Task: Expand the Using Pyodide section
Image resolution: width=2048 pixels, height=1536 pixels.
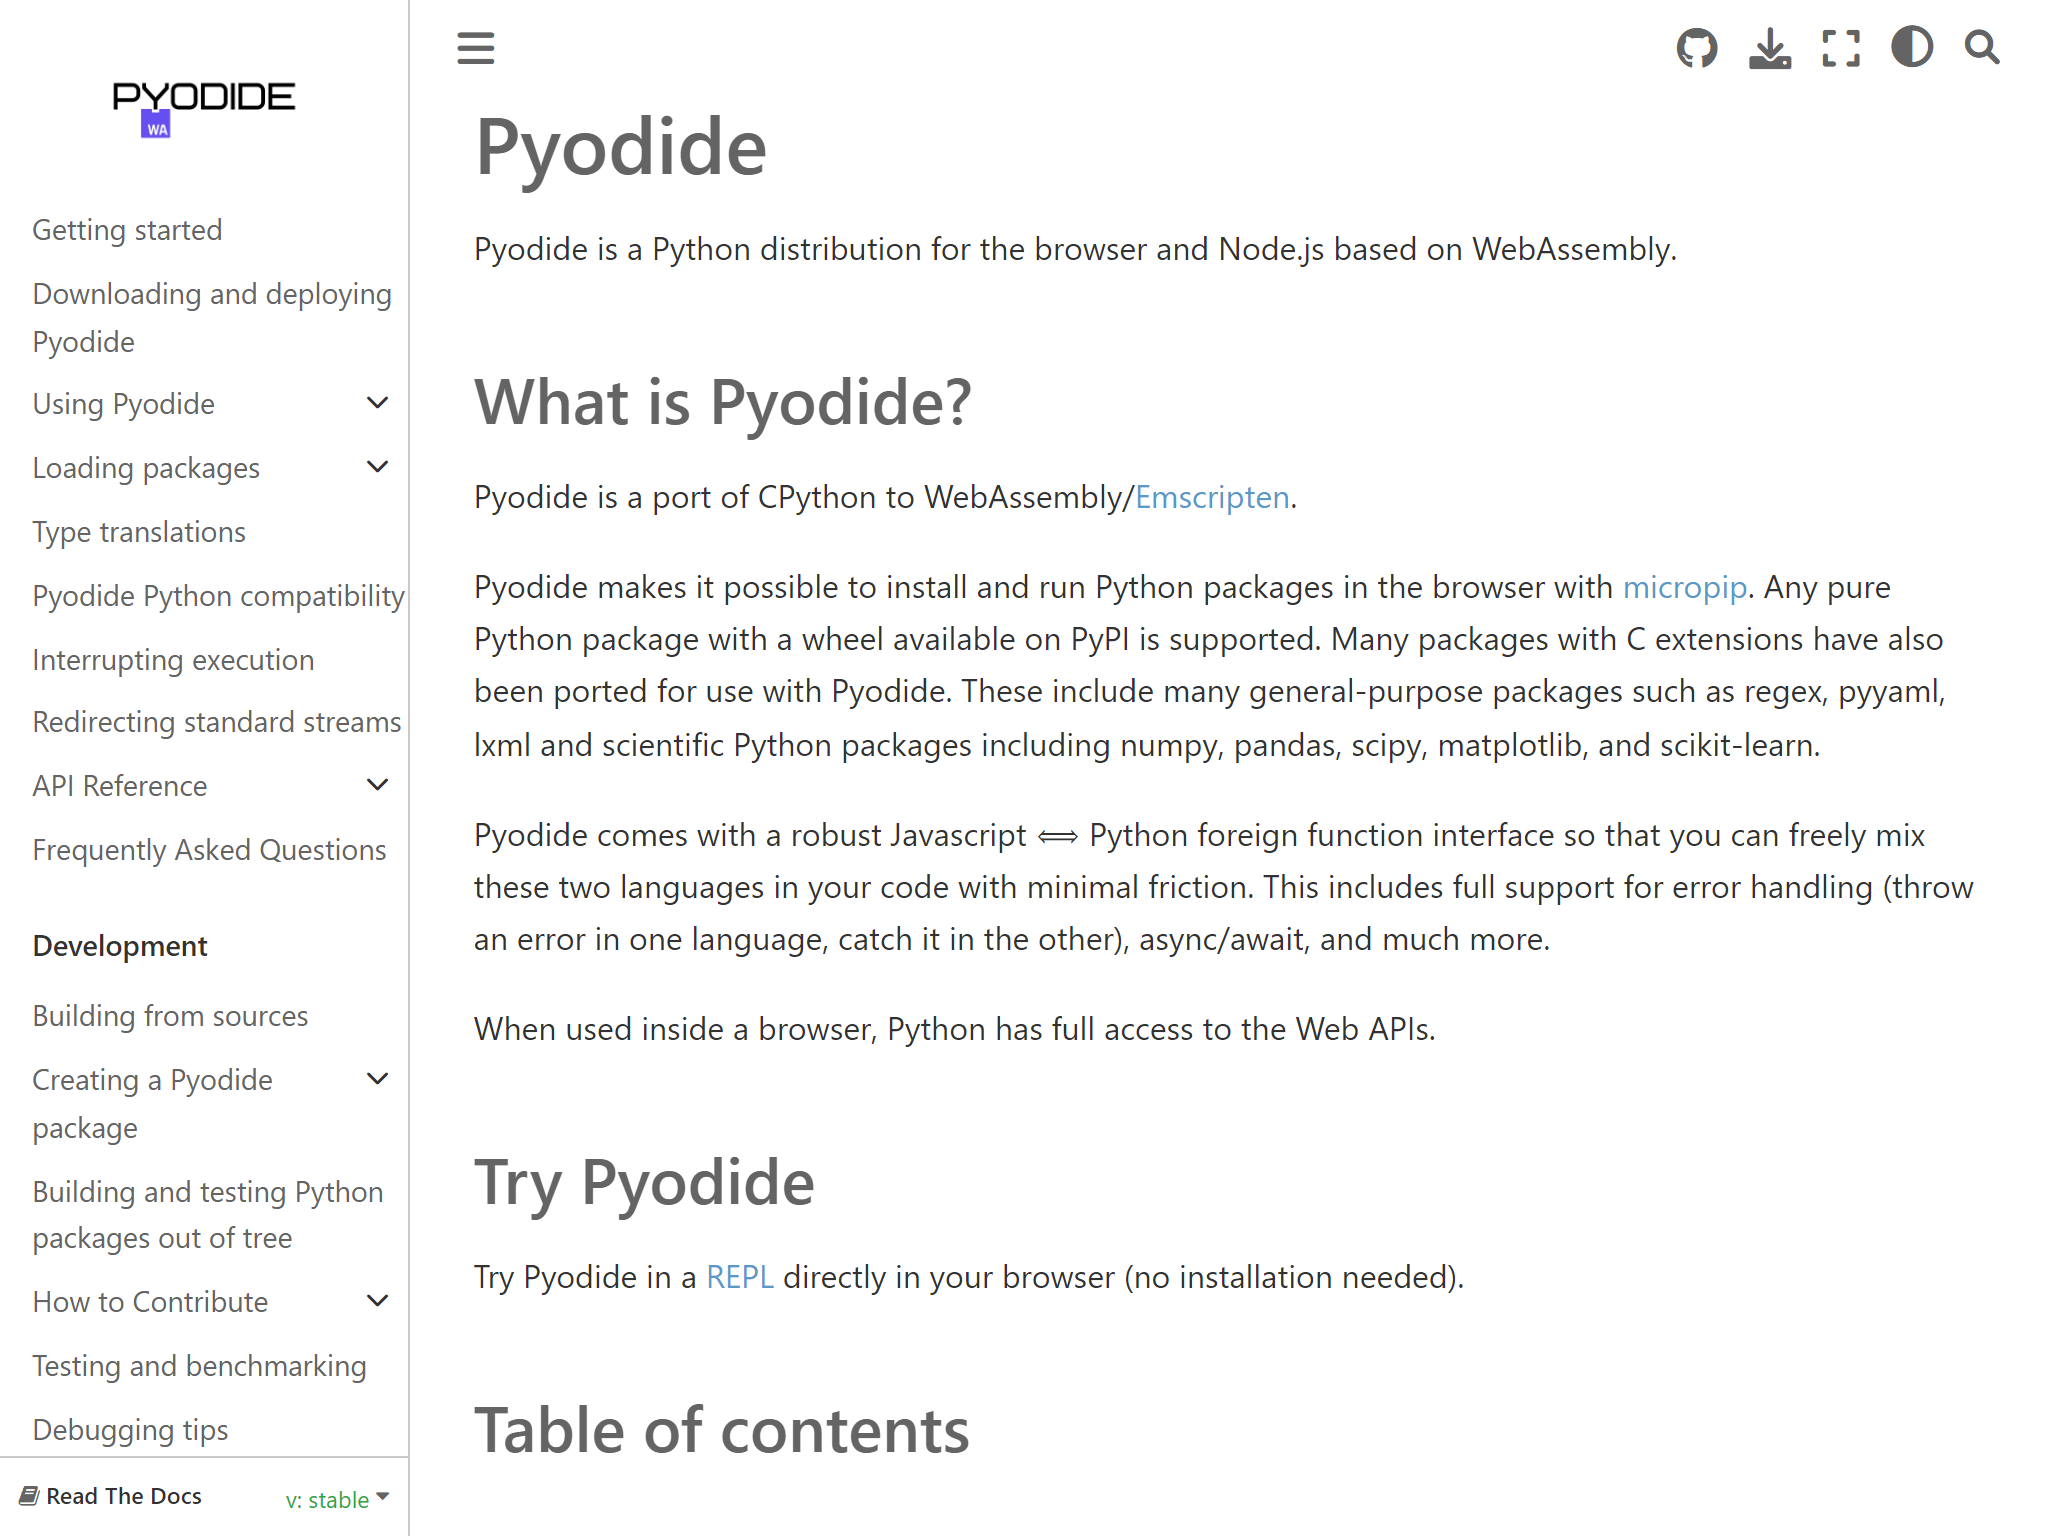Action: point(377,402)
